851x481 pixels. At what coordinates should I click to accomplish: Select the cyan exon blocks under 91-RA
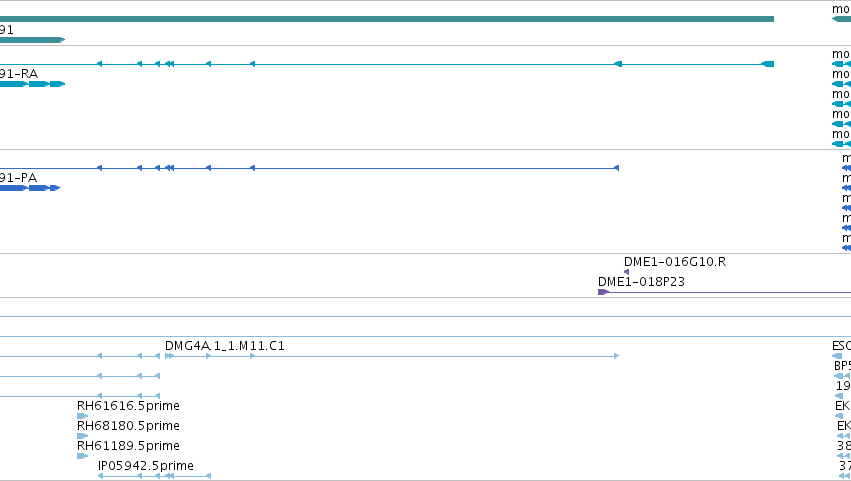click(x=33, y=84)
